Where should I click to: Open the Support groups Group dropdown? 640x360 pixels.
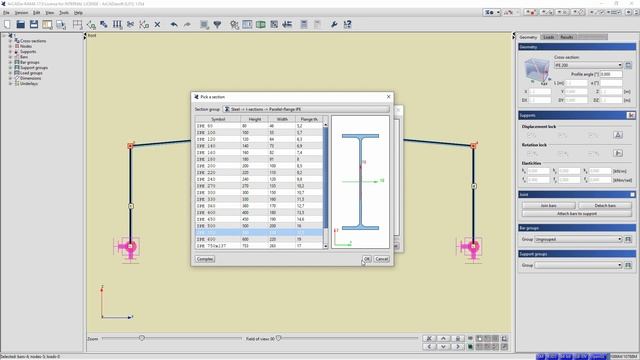point(578,265)
